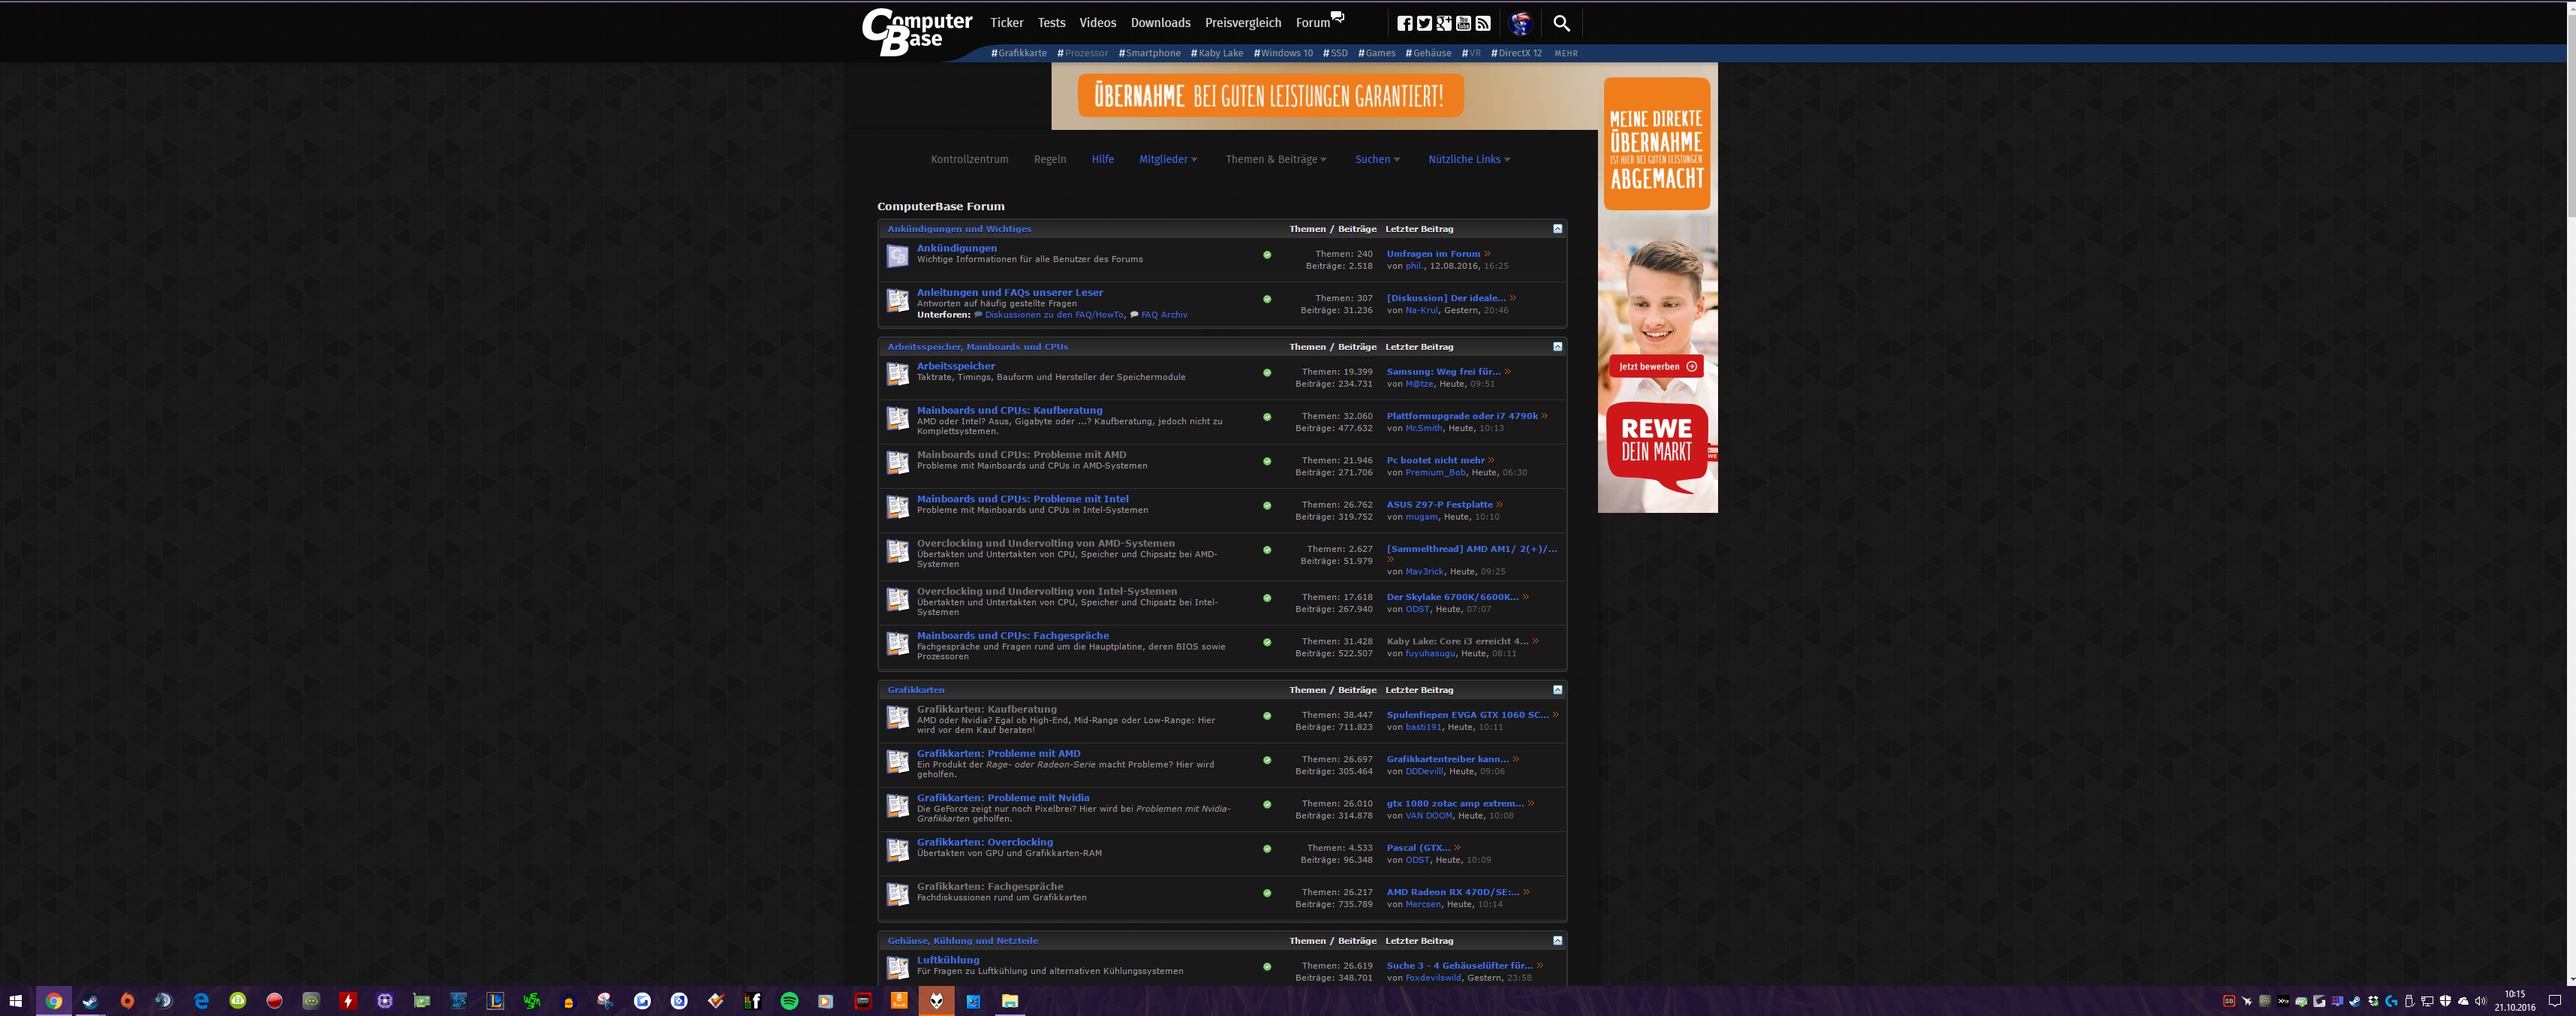Launch Steam from the taskbar
The width and height of the screenshot is (2576, 1016).
pos(90,1000)
